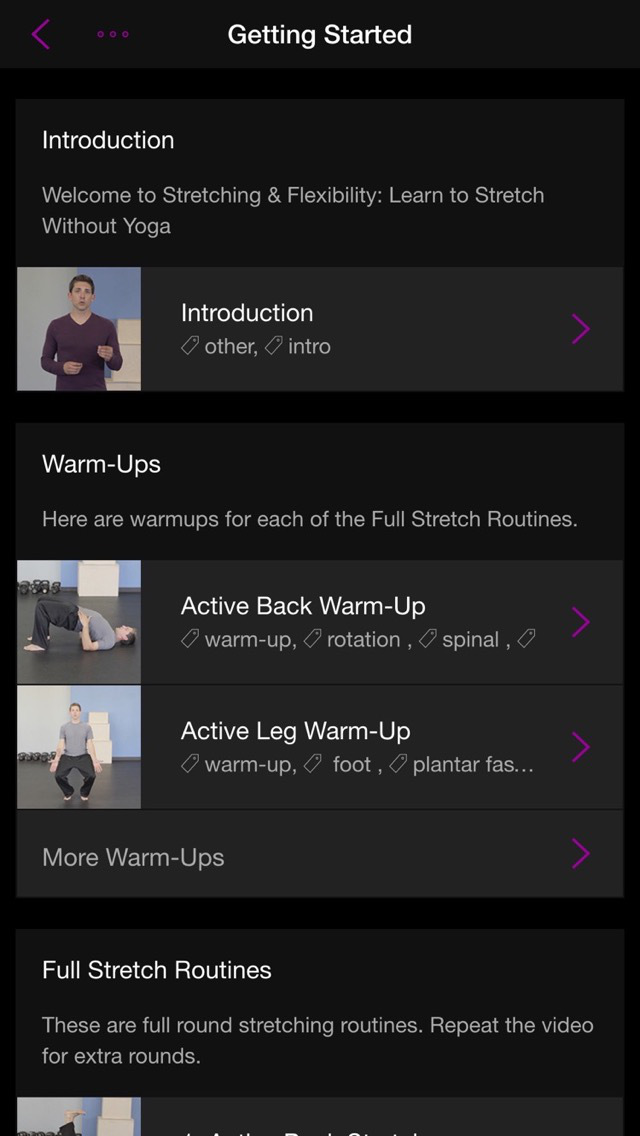
Task: Tap the 'foot' tag on Leg Warm-Up
Action: click(x=350, y=765)
